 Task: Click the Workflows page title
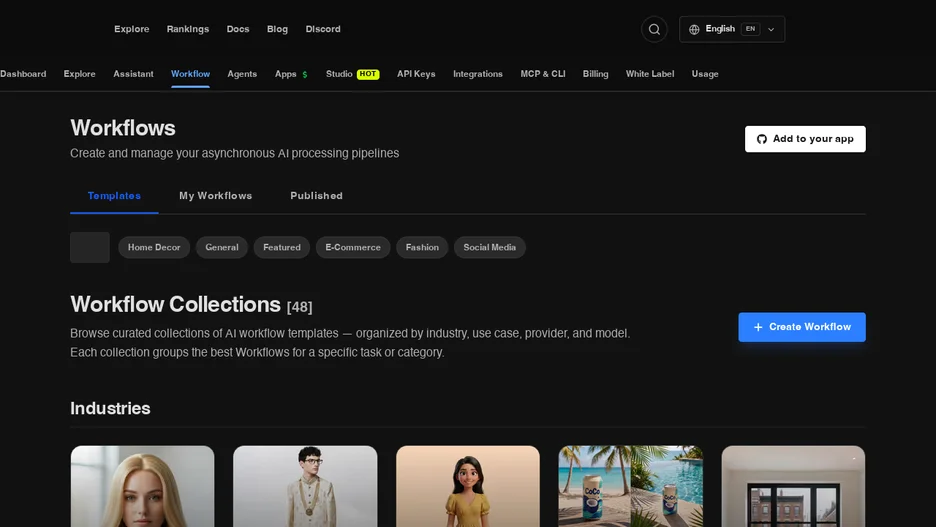click(x=123, y=128)
